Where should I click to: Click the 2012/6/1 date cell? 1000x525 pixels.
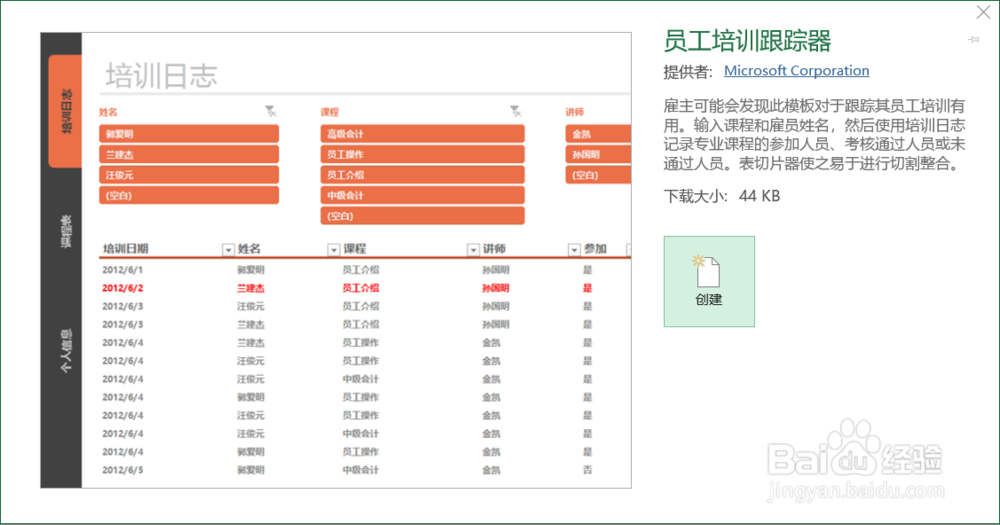point(122,270)
